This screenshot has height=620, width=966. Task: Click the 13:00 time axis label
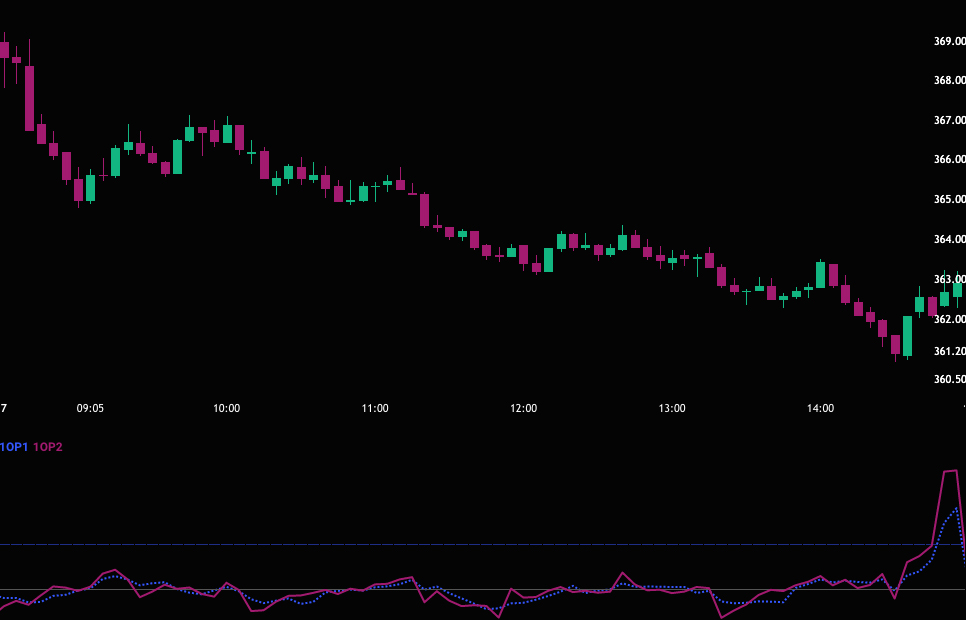(x=672, y=408)
